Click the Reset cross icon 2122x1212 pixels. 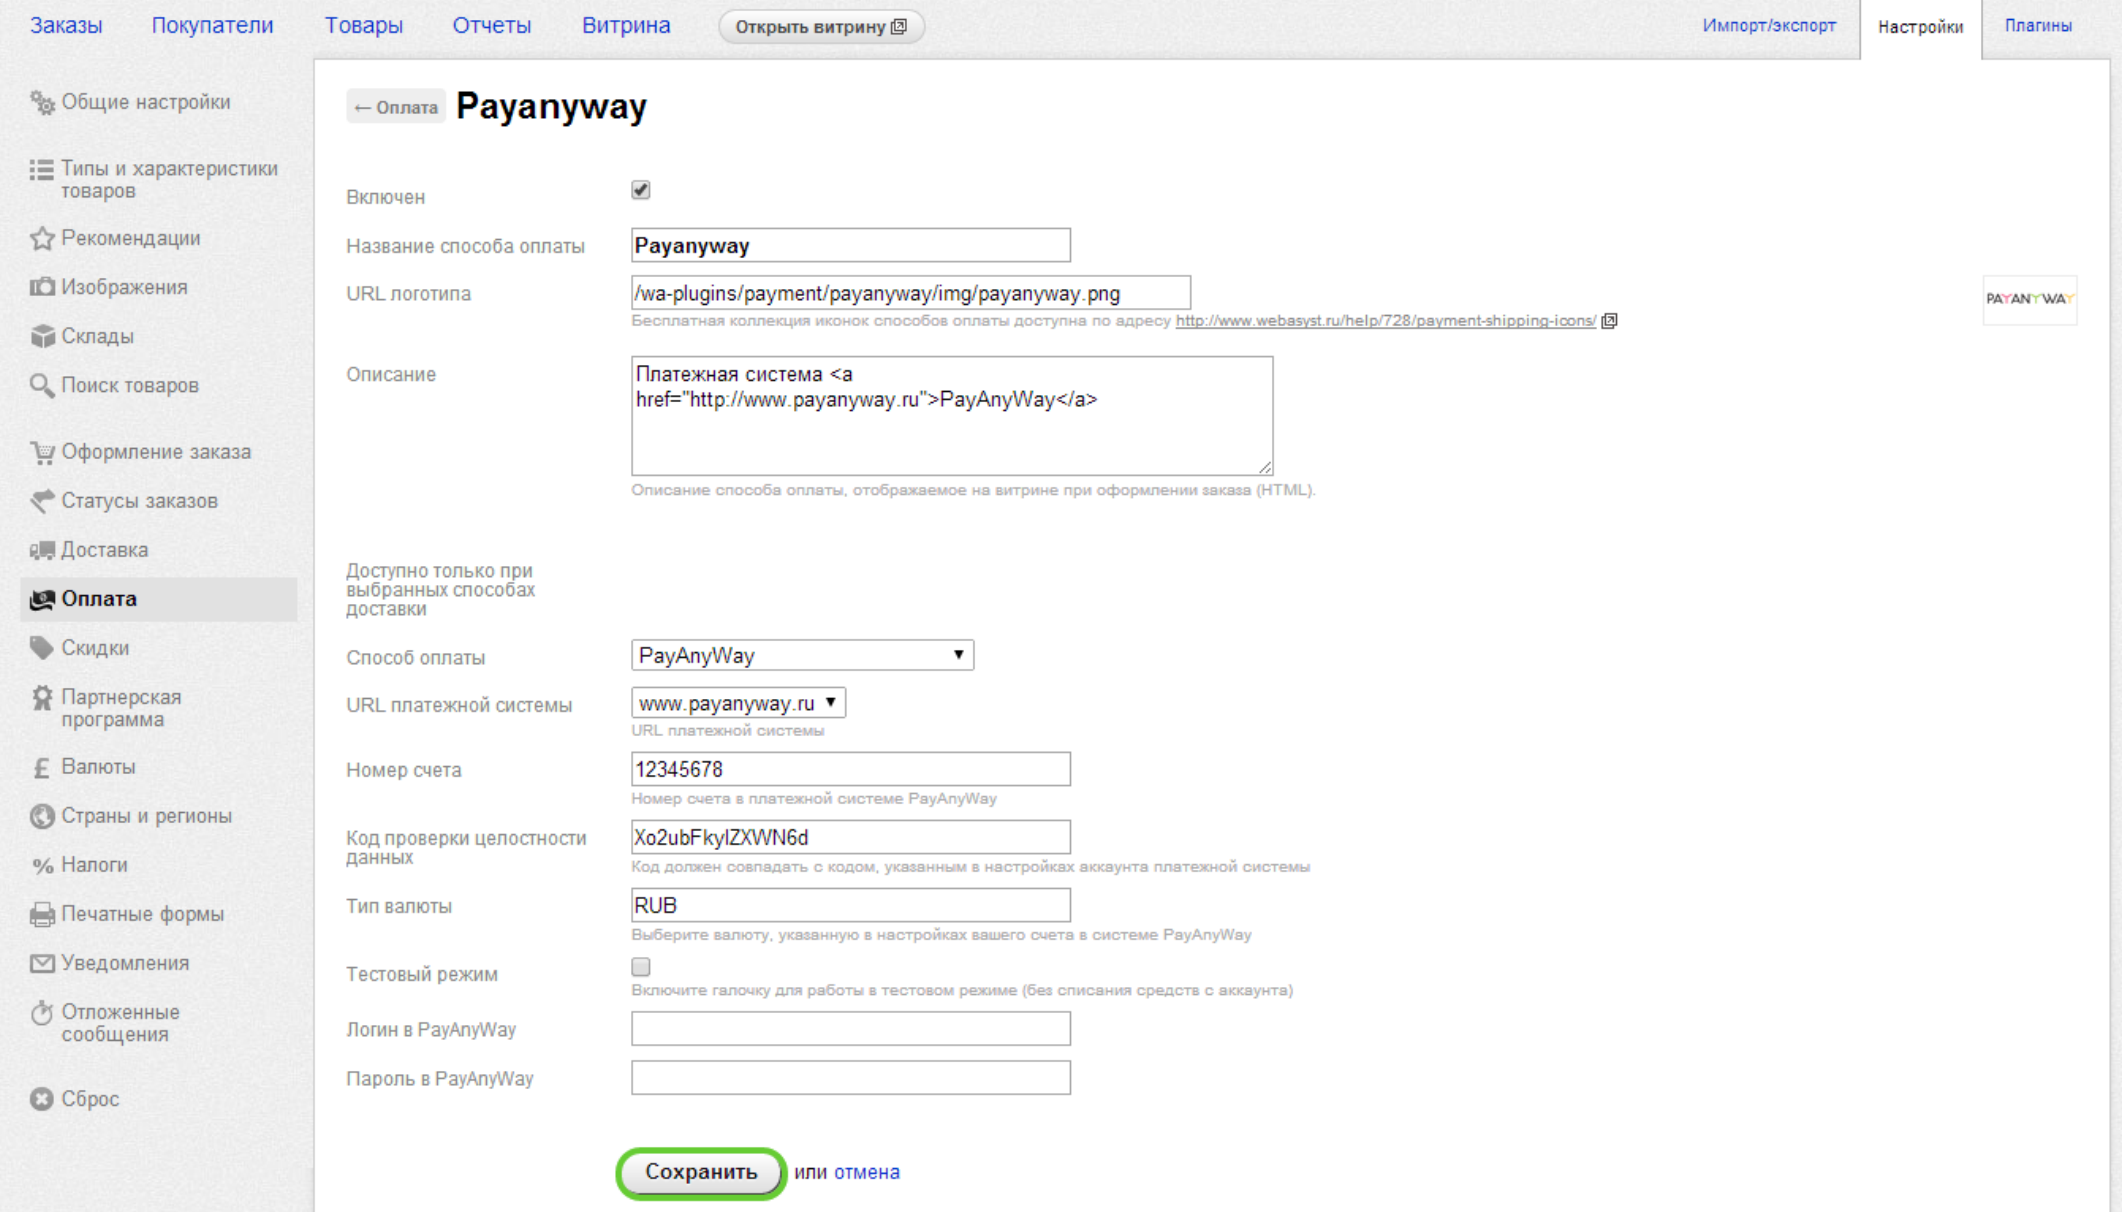(42, 1099)
